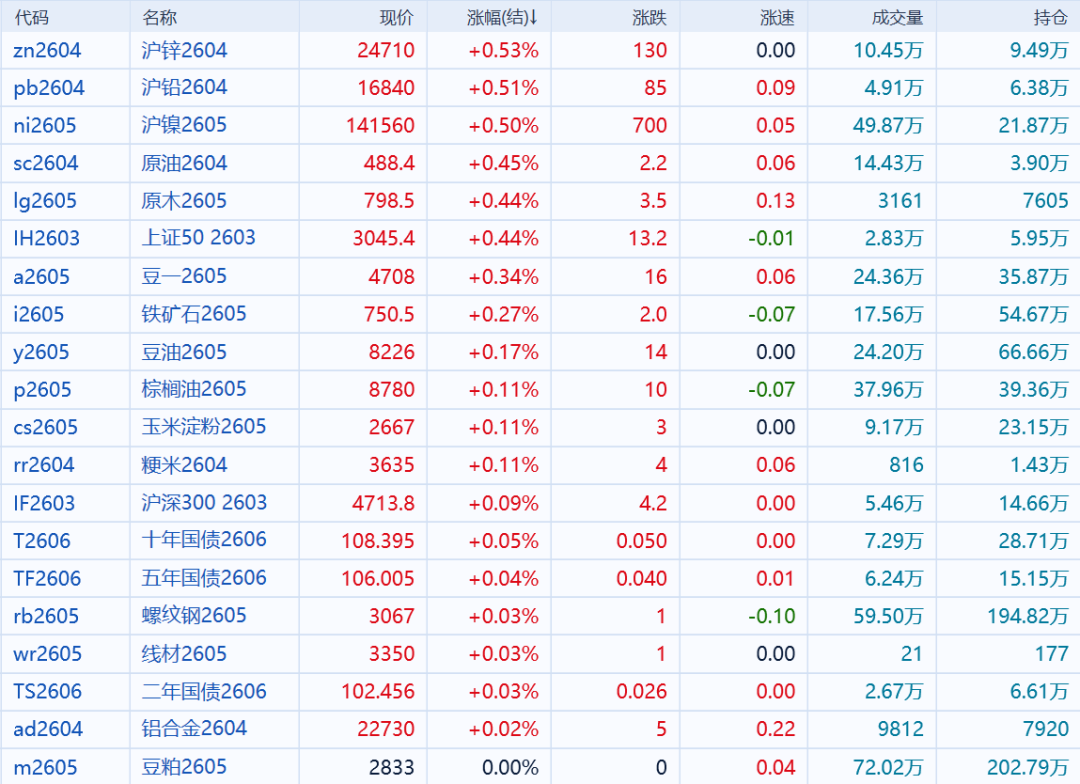Sort table by 现价 header
This screenshot has width=1080, height=784.
coord(396,17)
